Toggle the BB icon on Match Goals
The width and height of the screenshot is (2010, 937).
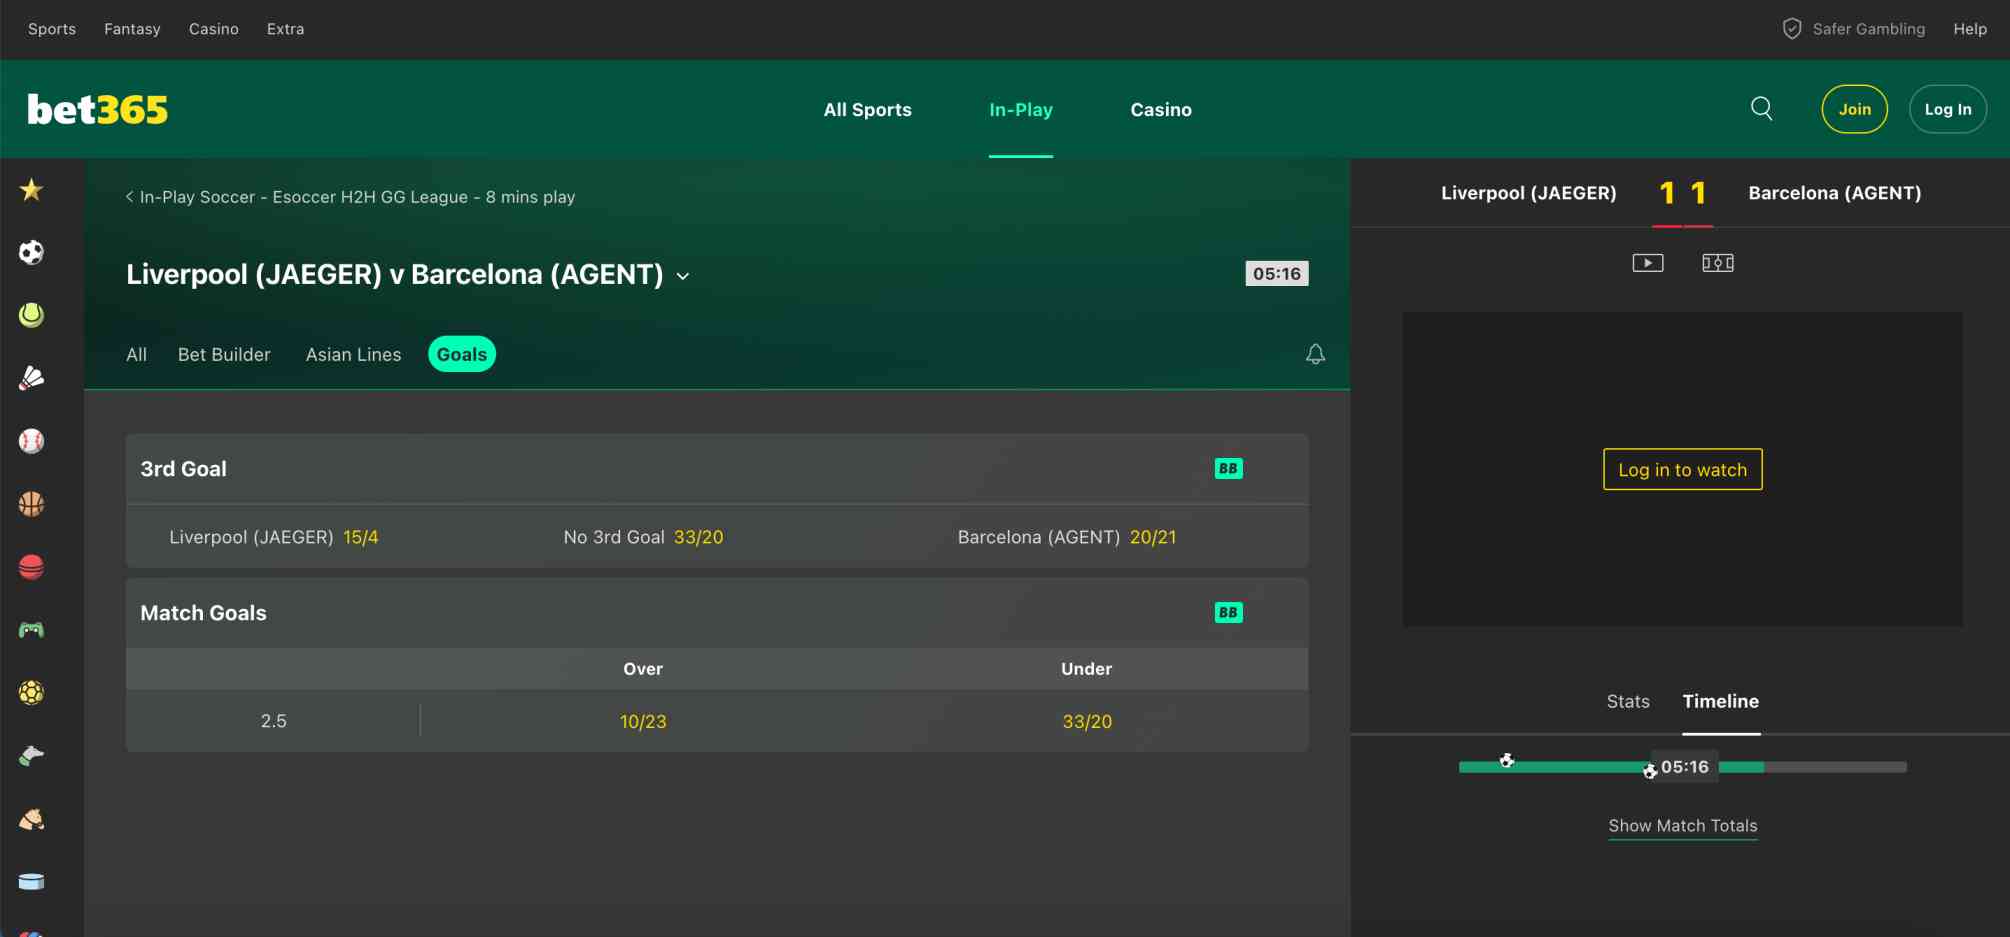click(1228, 611)
